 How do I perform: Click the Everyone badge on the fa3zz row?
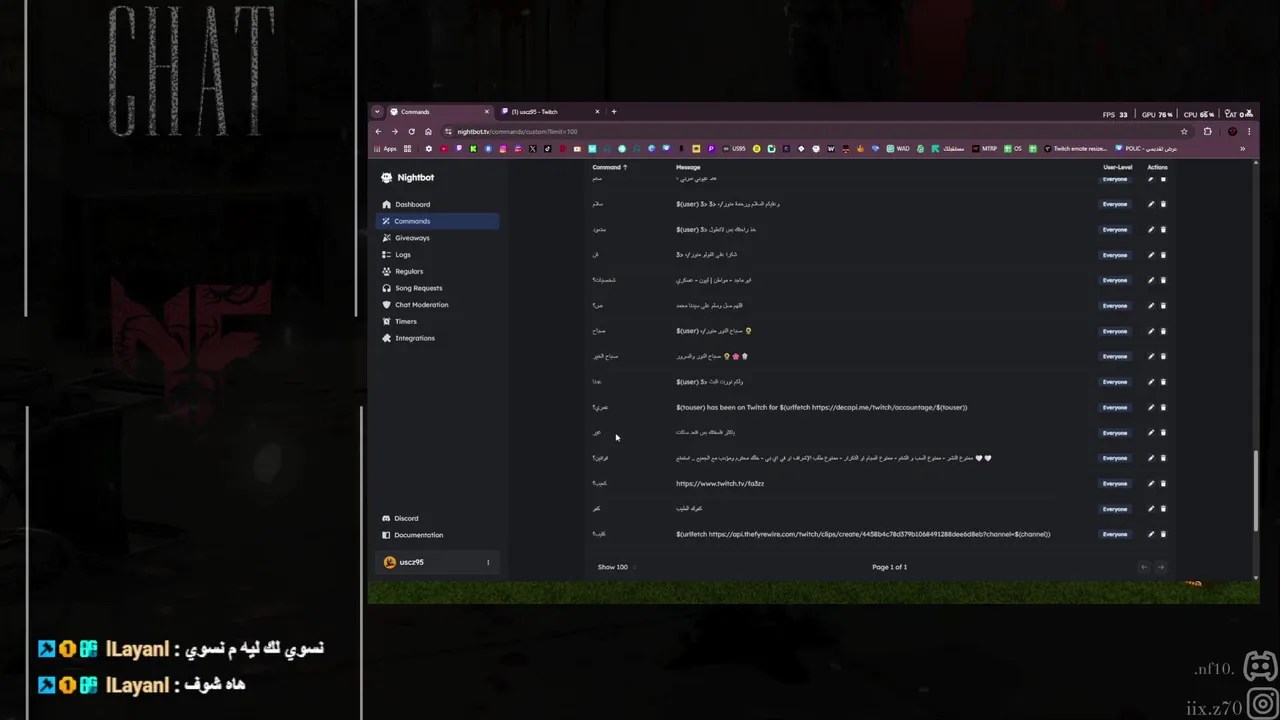click(1115, 483)
